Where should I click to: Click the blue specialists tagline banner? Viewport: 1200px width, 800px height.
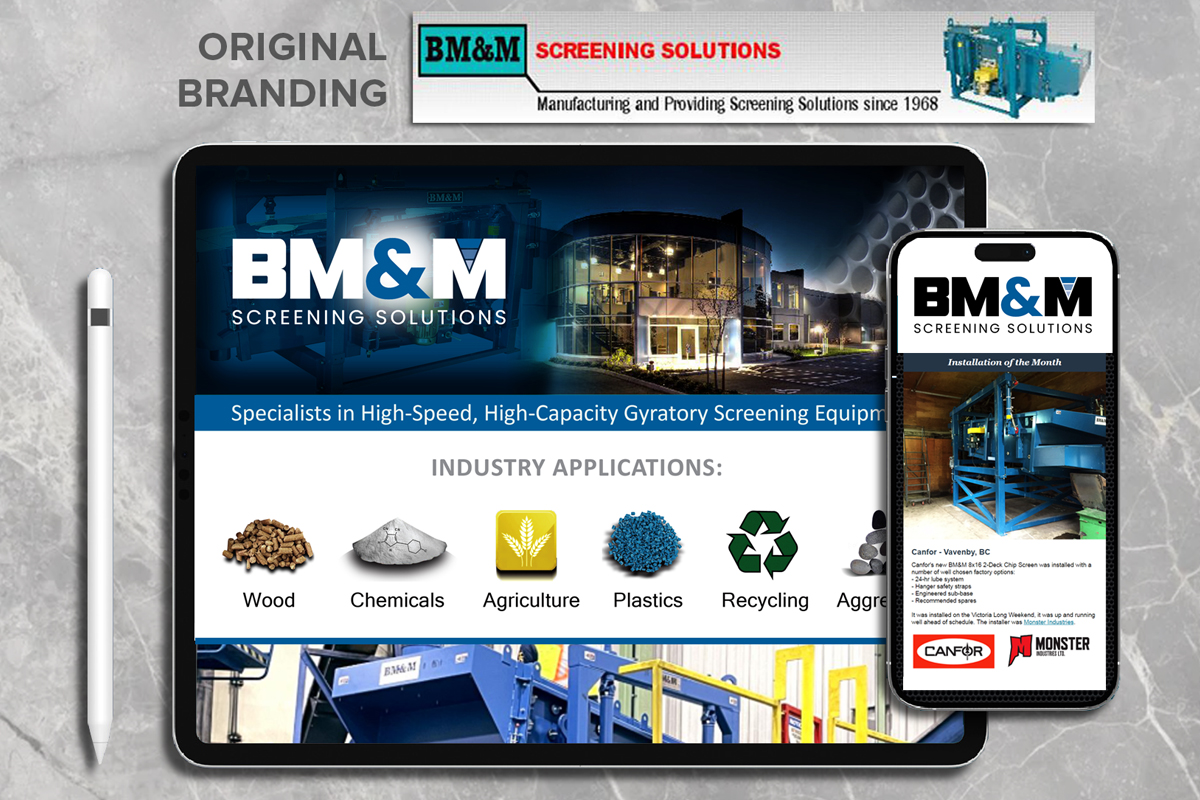click(x=542, y=413)
